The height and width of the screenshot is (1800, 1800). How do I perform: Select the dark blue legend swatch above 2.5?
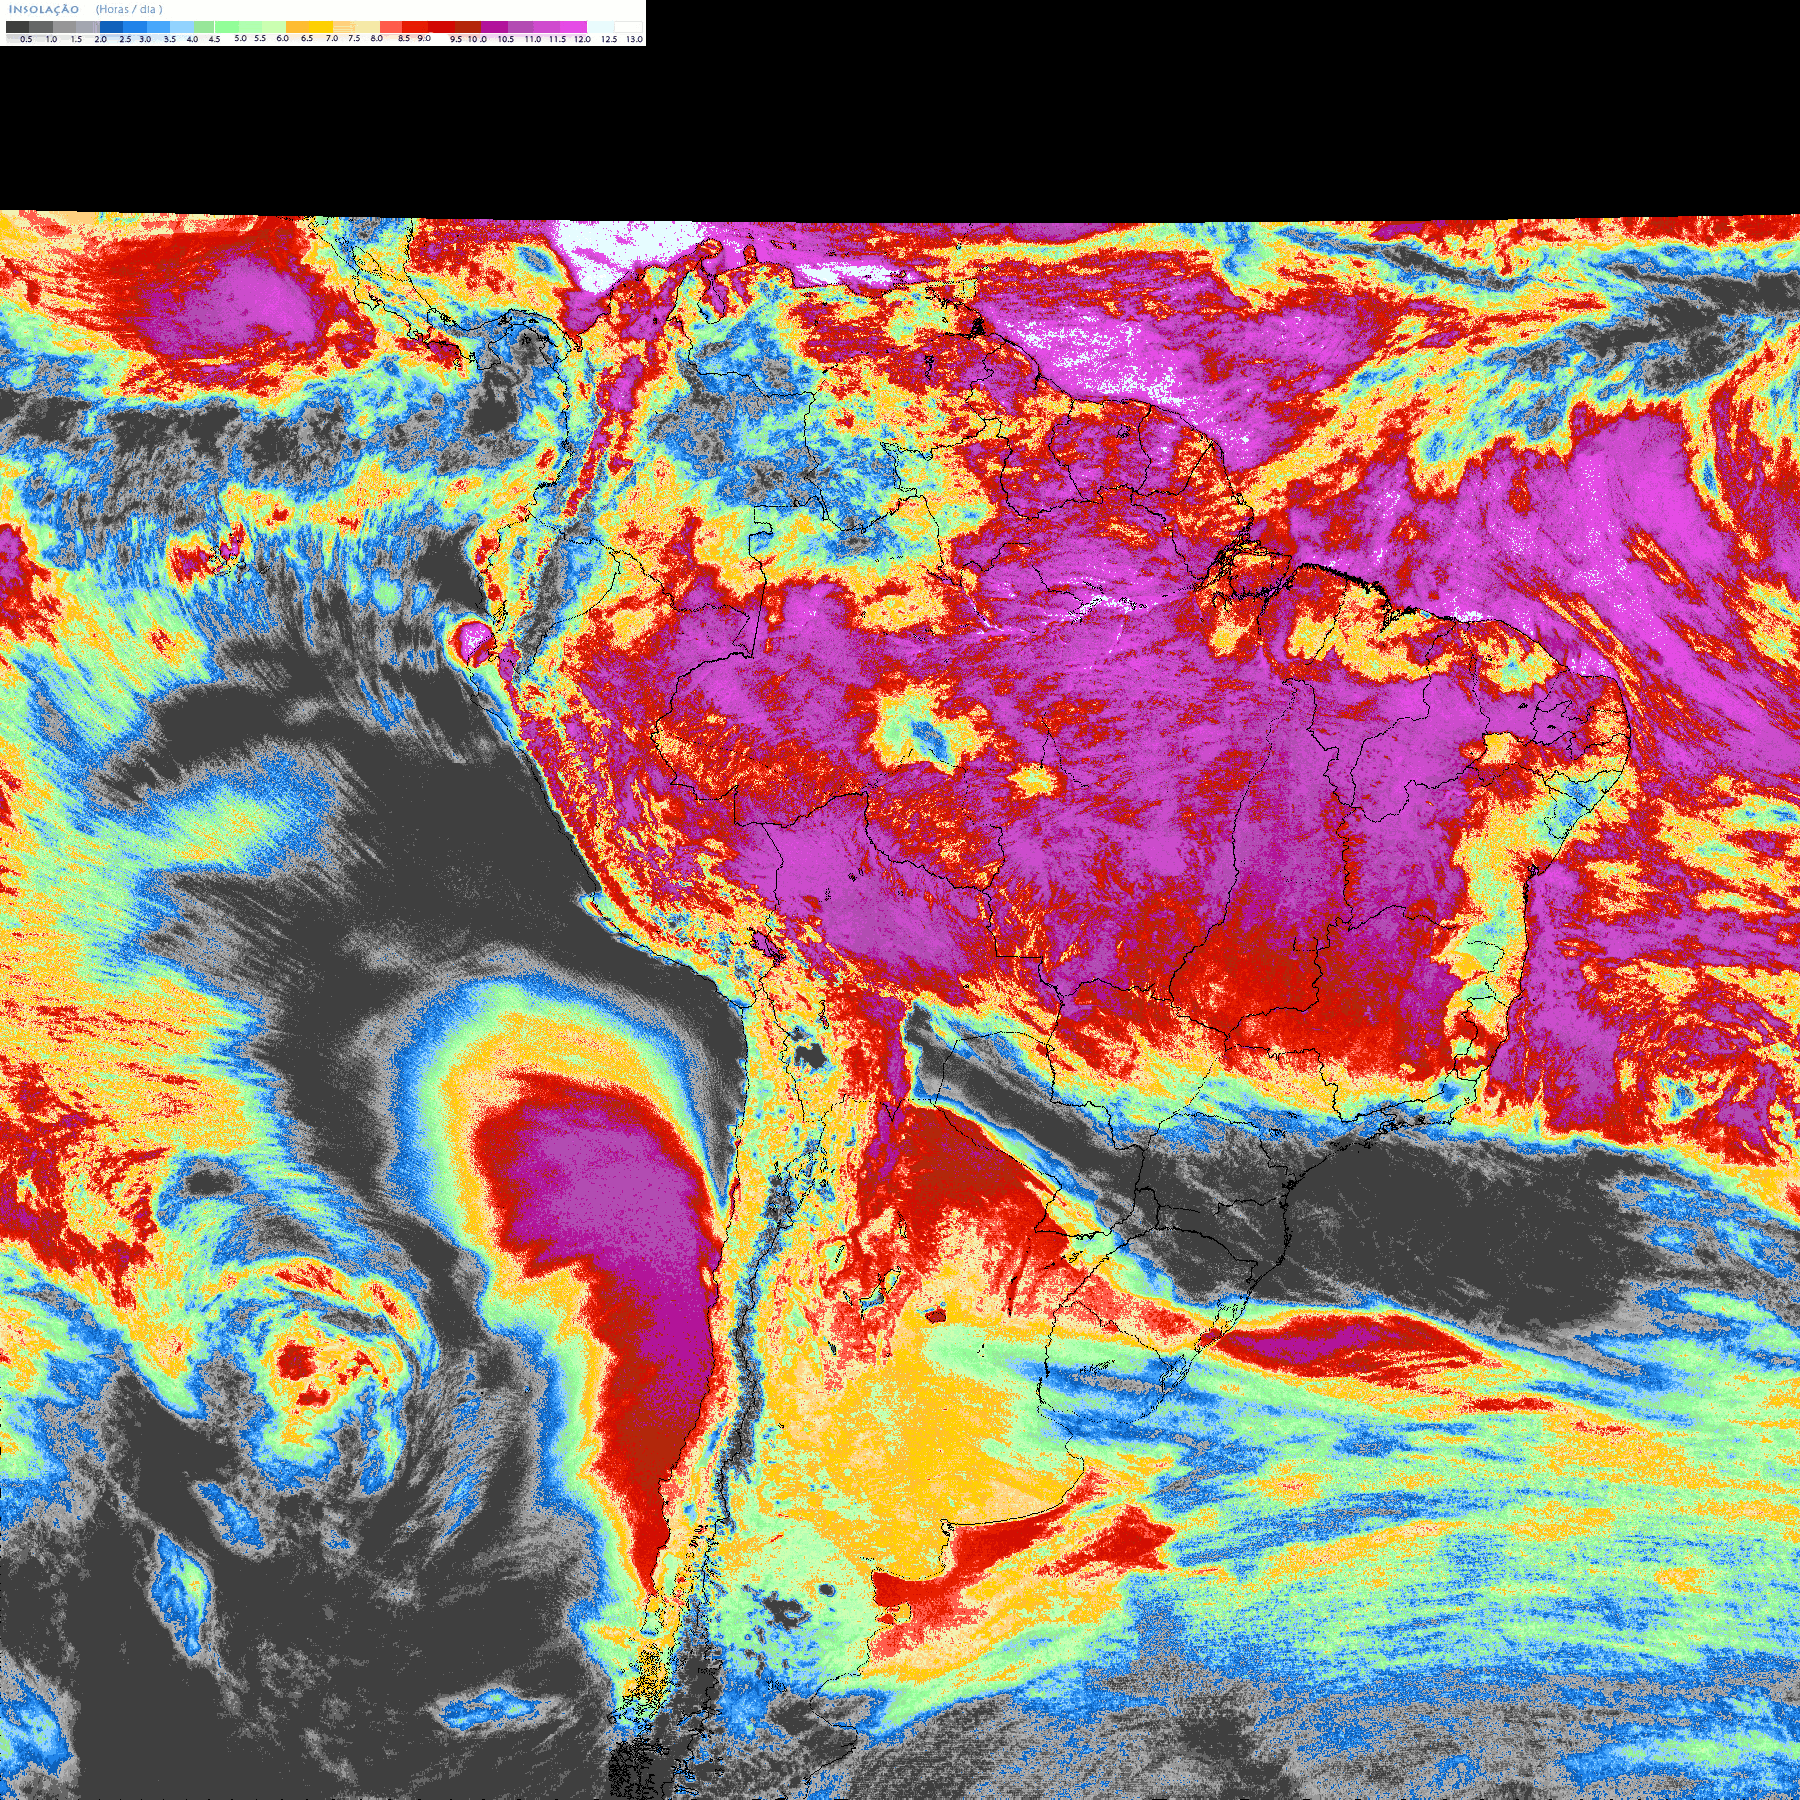tap(111, 27)
